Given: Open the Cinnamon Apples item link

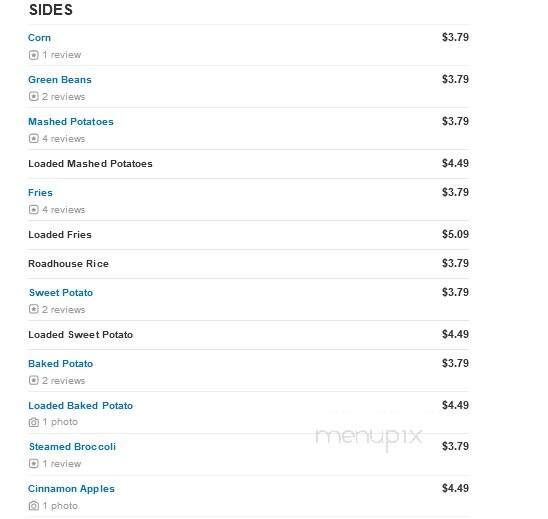Looking at the screenshot, I should click(x=71, y=489).
